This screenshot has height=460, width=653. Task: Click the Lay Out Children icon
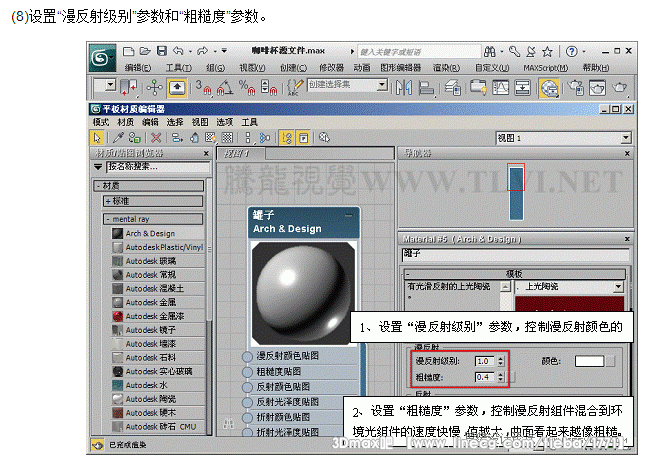click(x=264, y=137)
